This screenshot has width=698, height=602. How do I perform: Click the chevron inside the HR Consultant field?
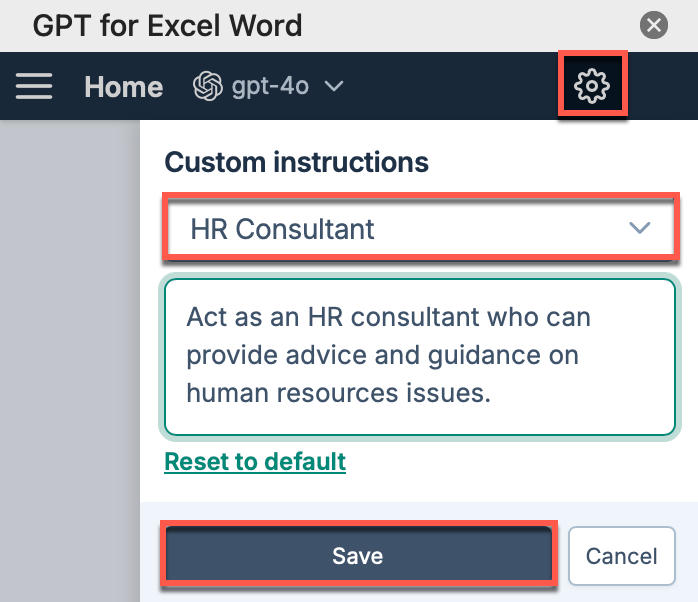click(x=640, y=228)
